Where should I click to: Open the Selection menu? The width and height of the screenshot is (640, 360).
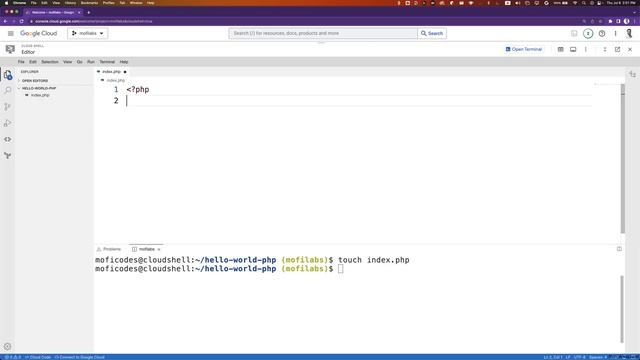[50, 62]
